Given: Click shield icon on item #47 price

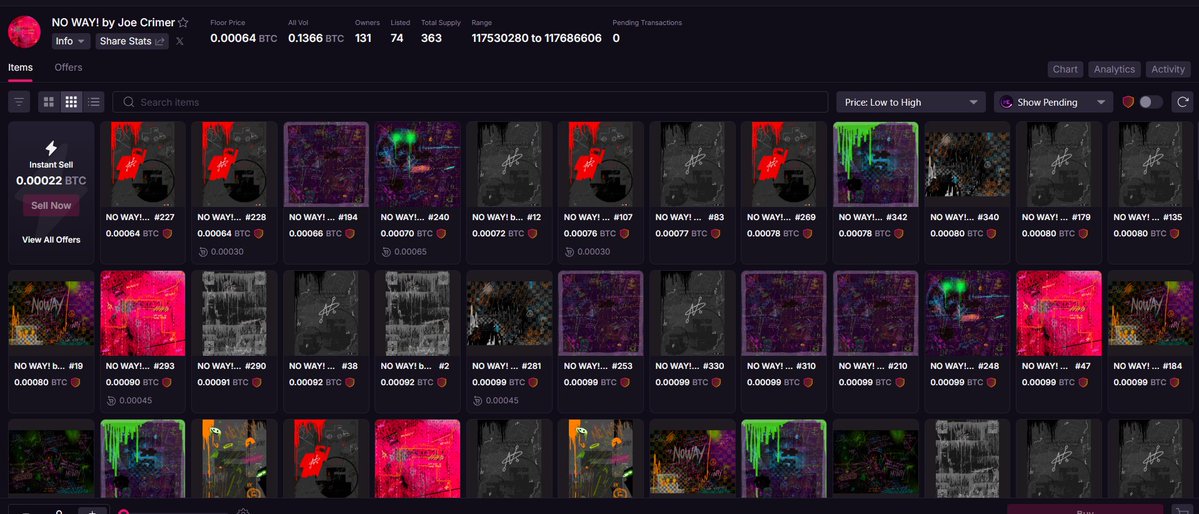Looking at the screenshot, I should tap(1083, 382).
